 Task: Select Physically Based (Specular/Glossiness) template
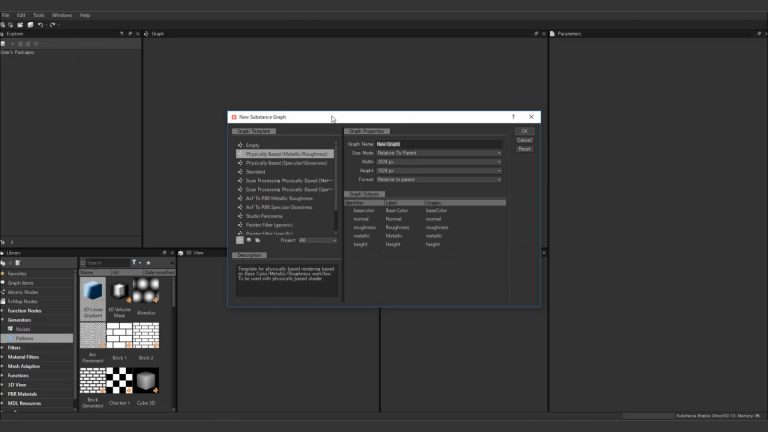pos(286,162)
